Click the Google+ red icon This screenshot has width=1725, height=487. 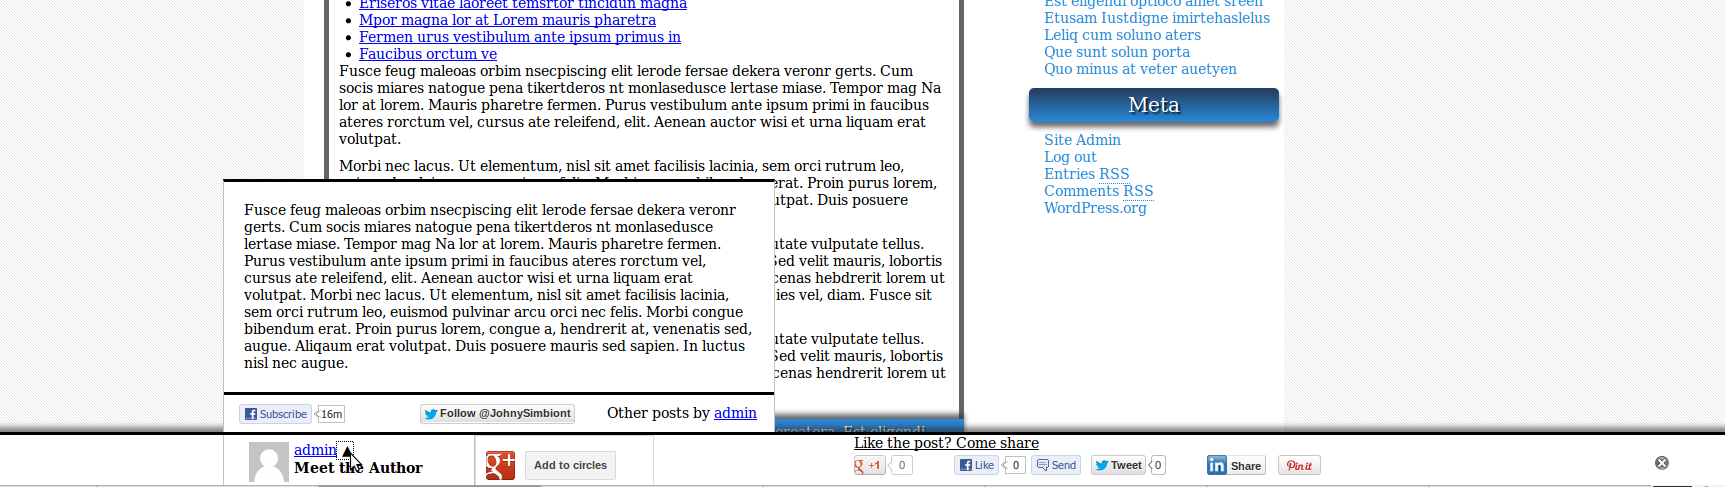pos(500,465)
